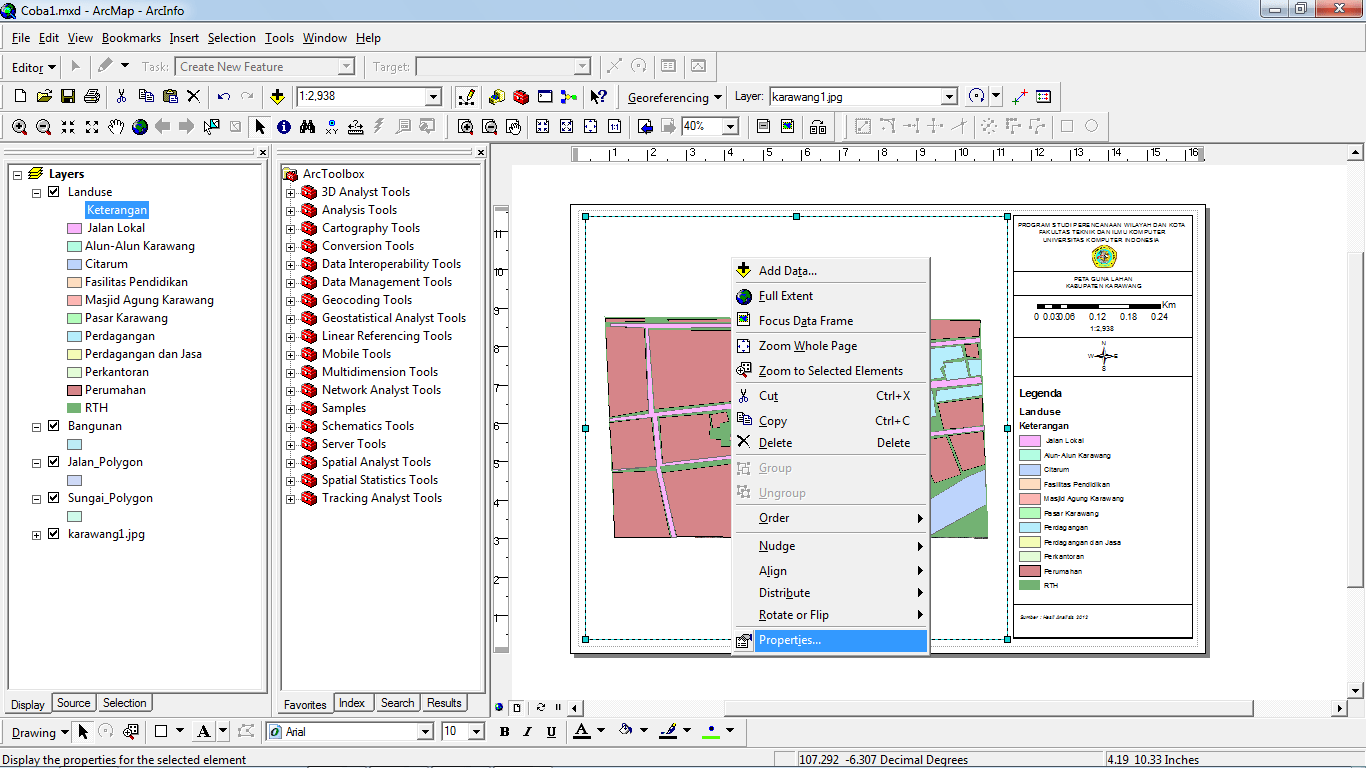Open the Results tab in ArcToolbox

[x=444, y=703]
